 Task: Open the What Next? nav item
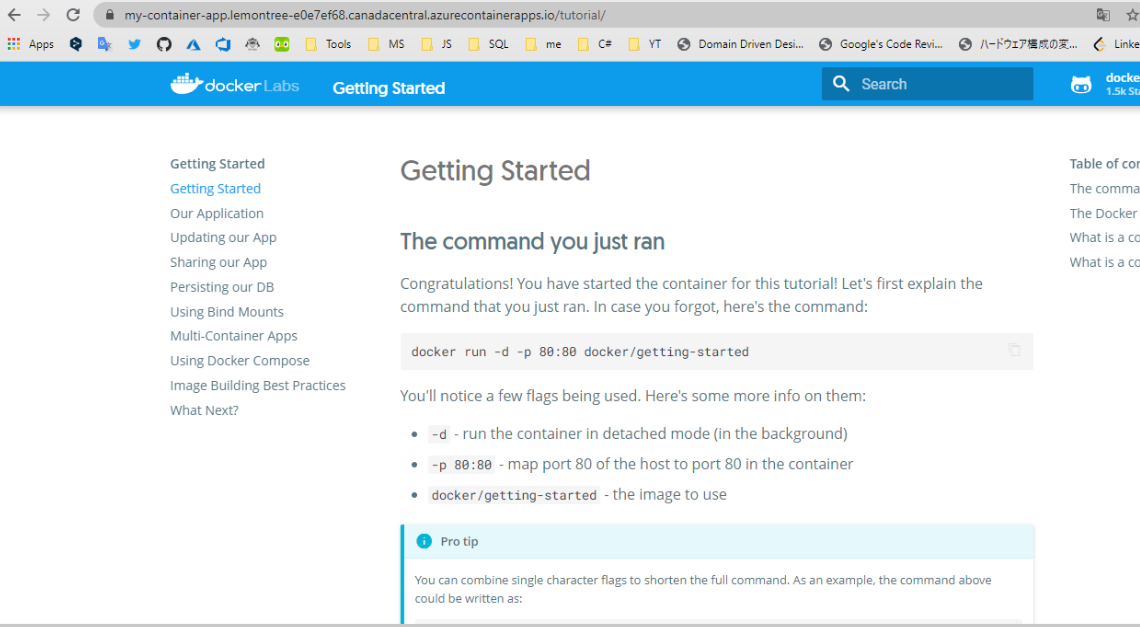pyautogui.click(x=204, y=410)
